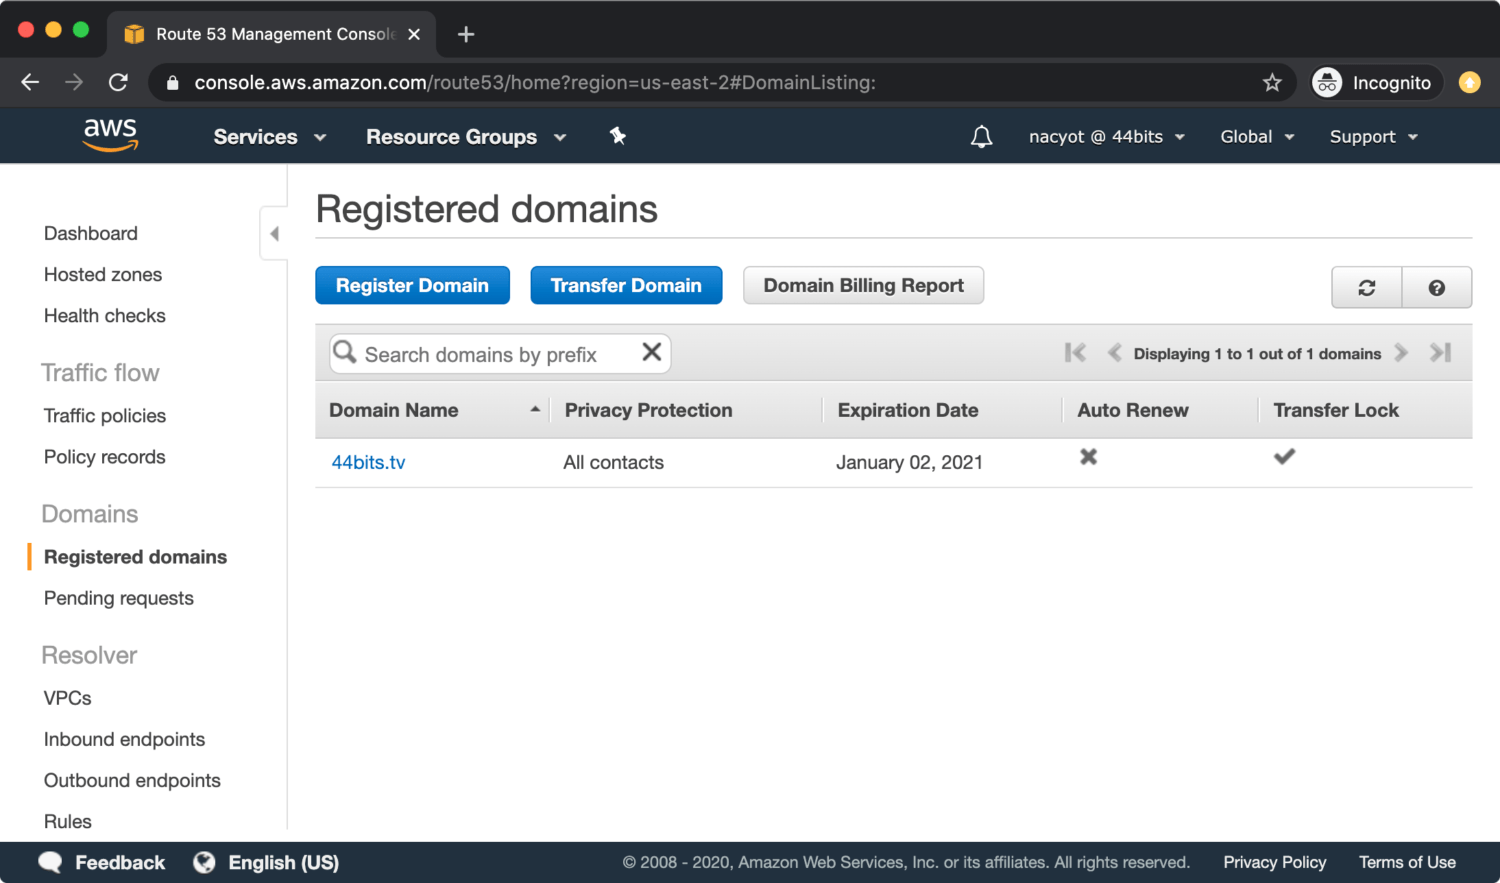The image size is (1500, 883).
Task: Select the Route 53 Management Console browser tab
Action: [272, 34]
